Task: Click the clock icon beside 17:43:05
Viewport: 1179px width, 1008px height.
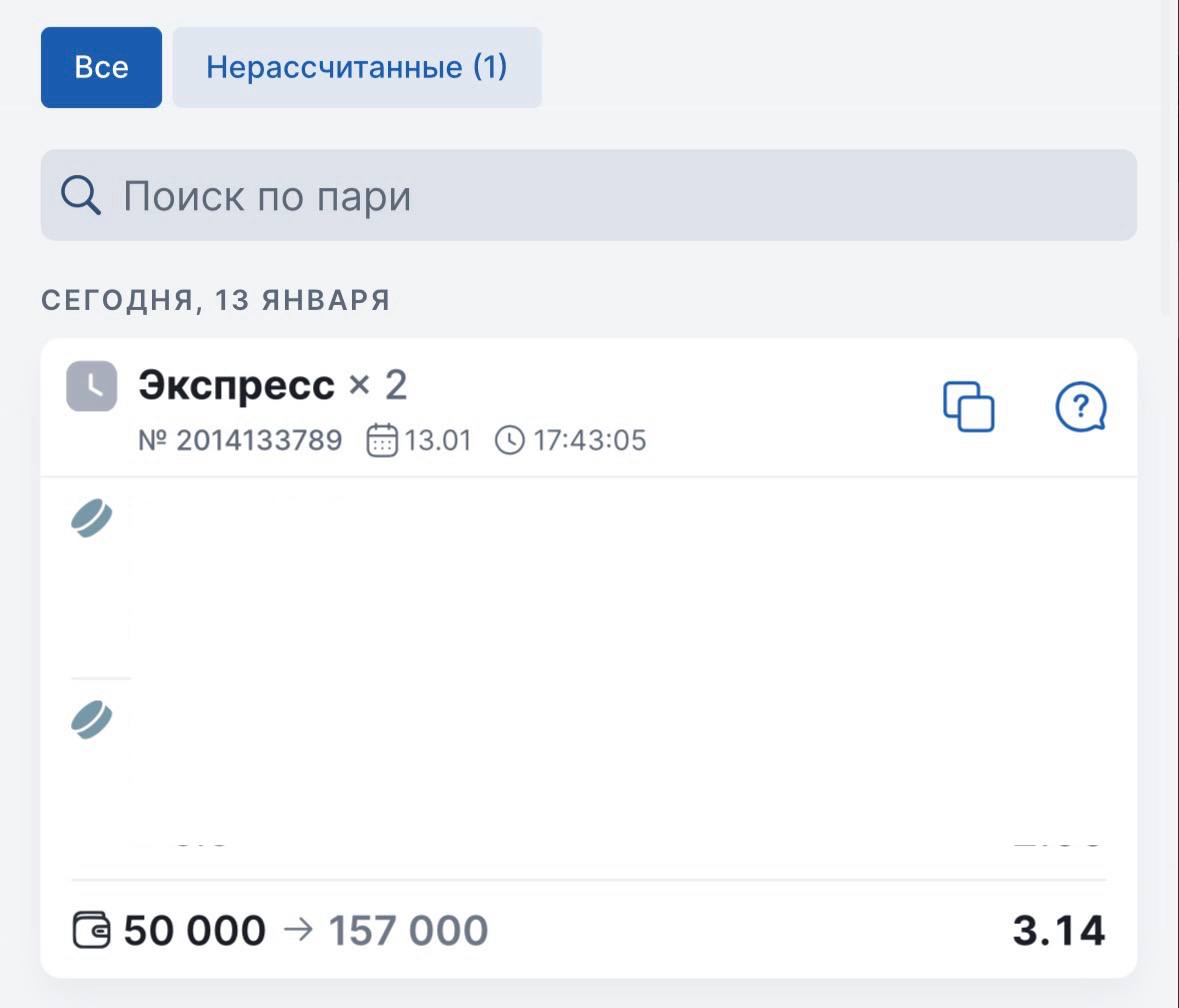Action: click(509, 440)
